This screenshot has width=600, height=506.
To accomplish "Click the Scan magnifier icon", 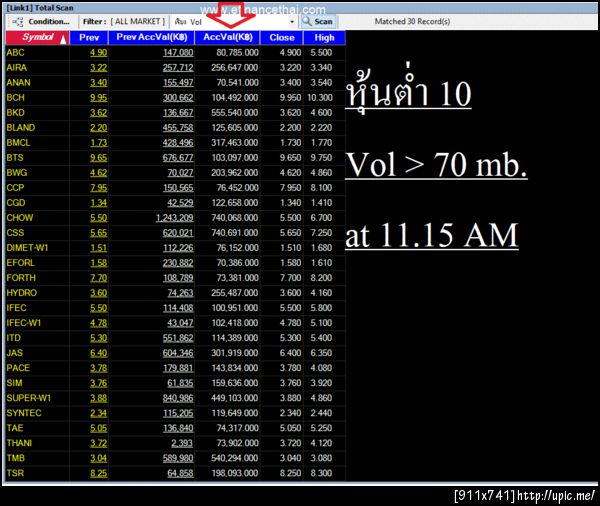I will tap(307, 21).
